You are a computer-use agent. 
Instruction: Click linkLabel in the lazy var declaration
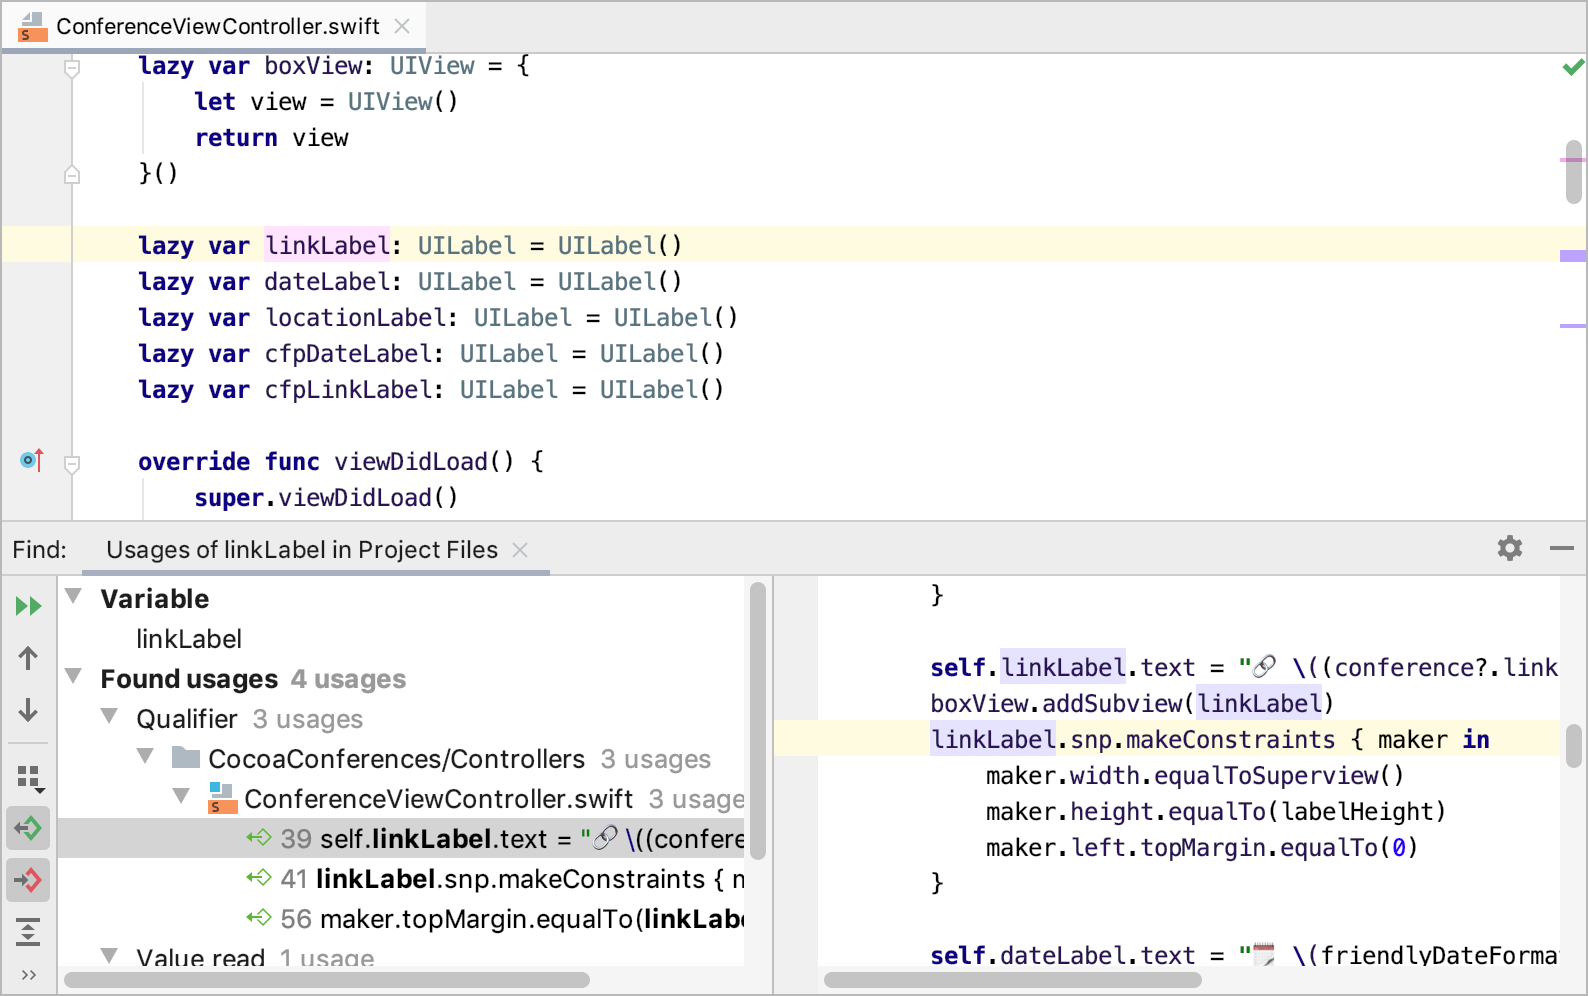pos(327,245)
